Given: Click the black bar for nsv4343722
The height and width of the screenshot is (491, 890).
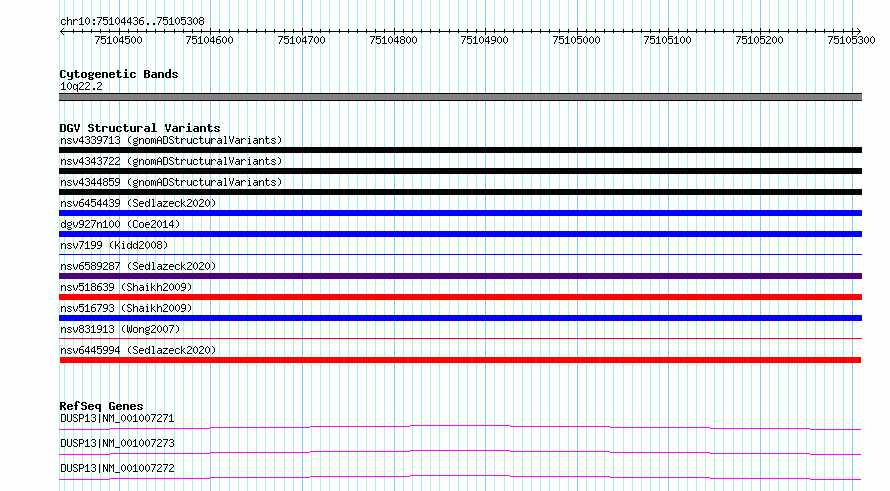Looking at the screenshot, I should 460,171.
